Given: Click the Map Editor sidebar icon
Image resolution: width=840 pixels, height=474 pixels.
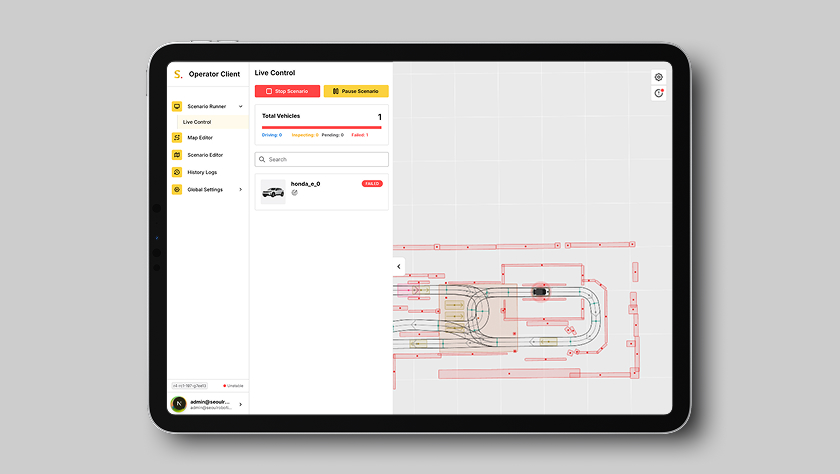Looking at the screenshot, I should (177, 138).
